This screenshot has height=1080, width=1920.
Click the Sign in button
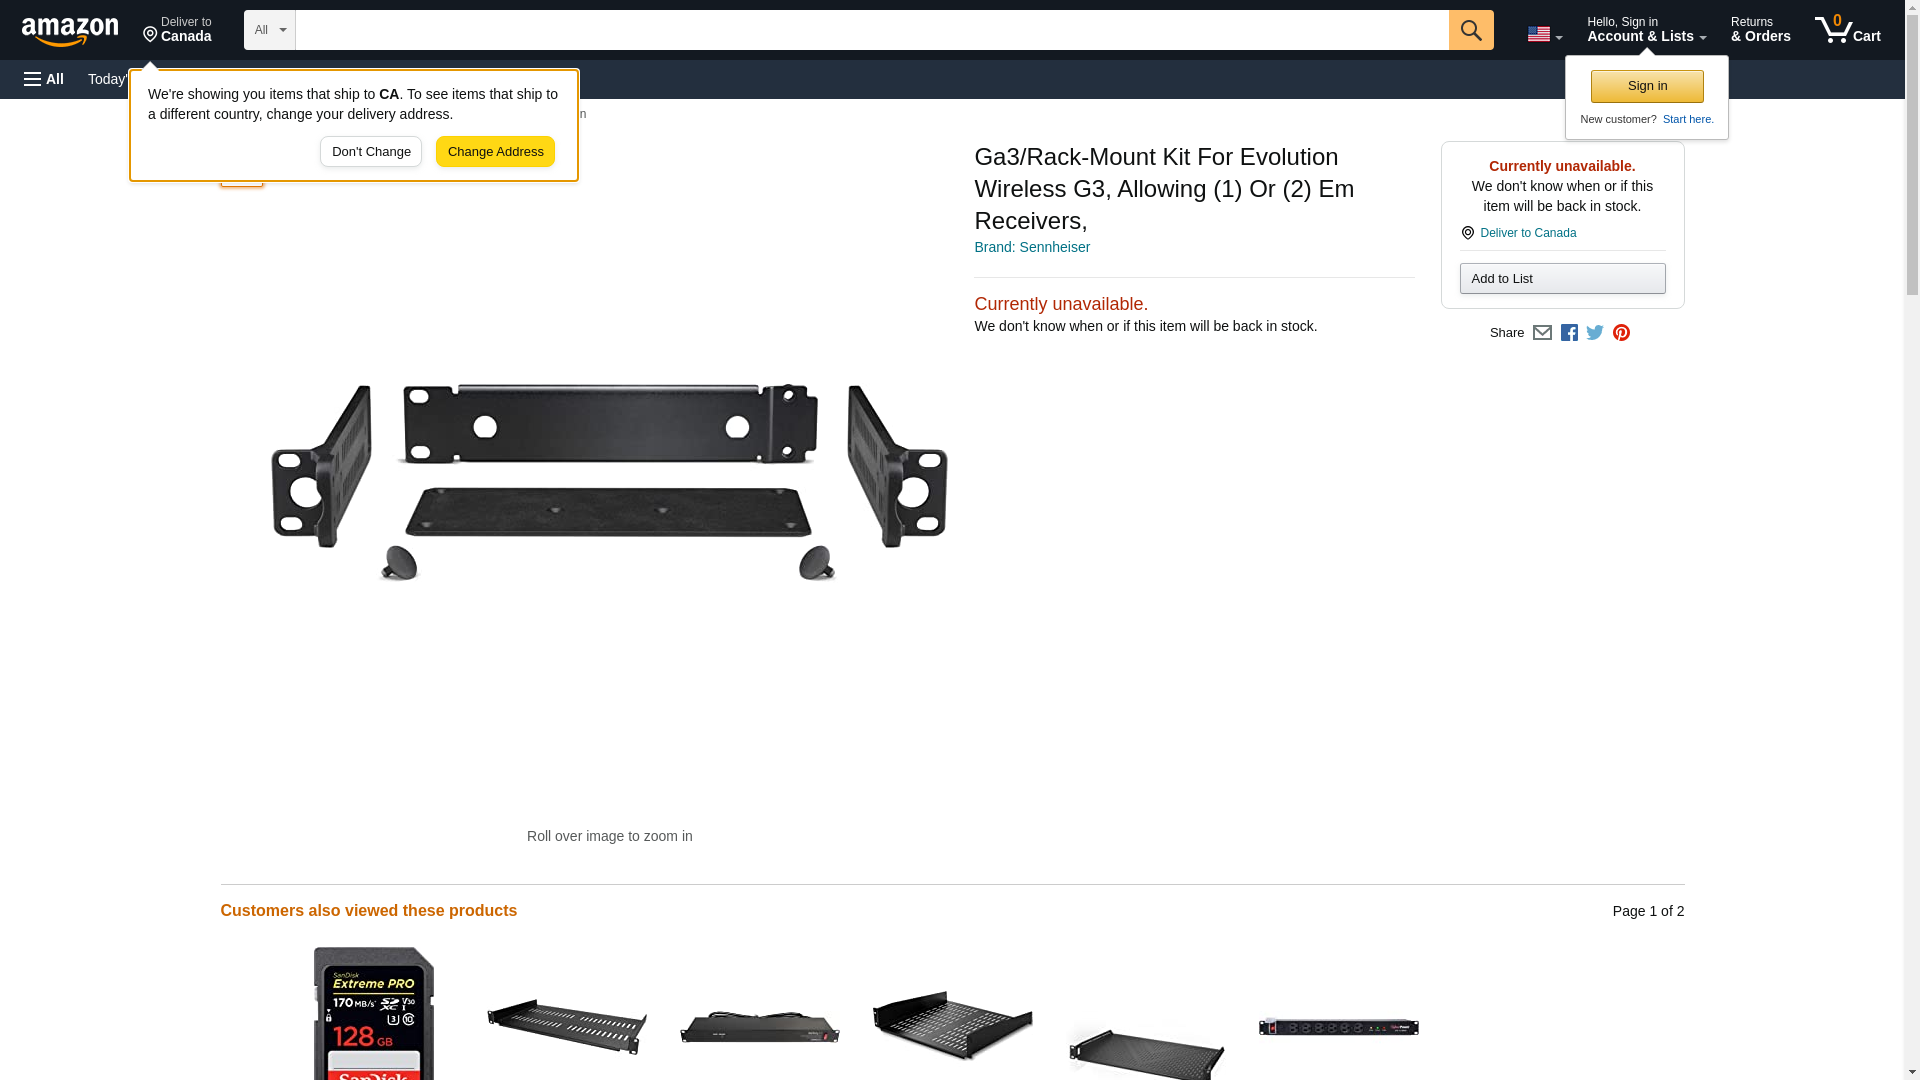pyautogui.click(x=1647, y=86)
